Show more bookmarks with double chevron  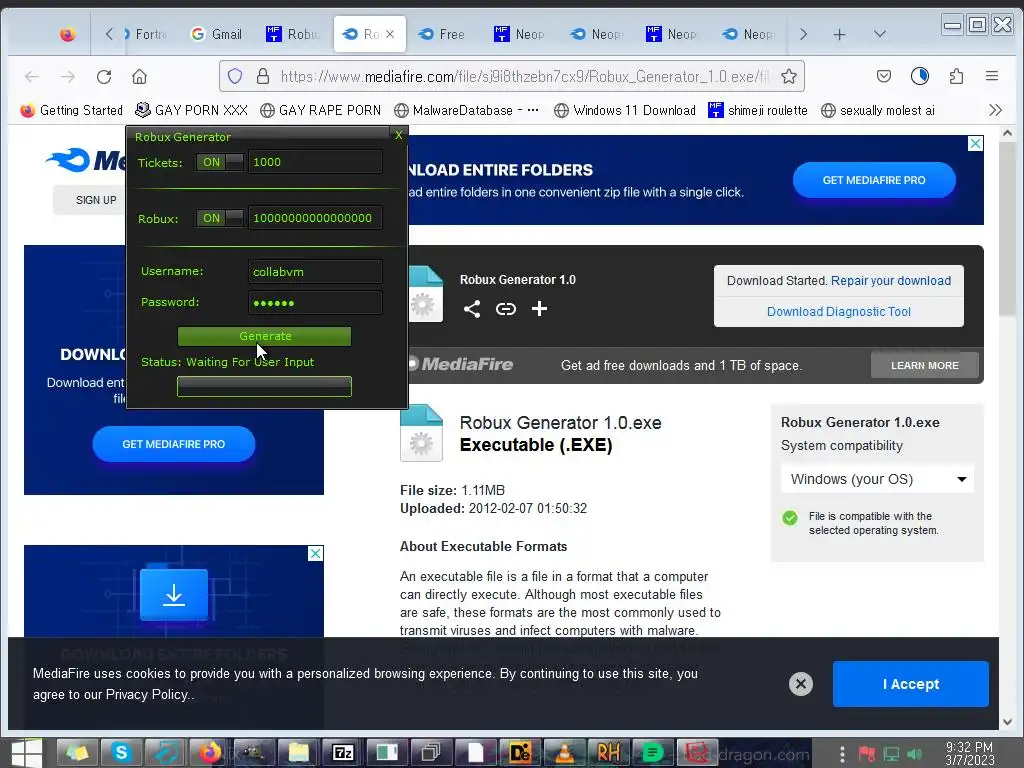click(x=995, y=110)
